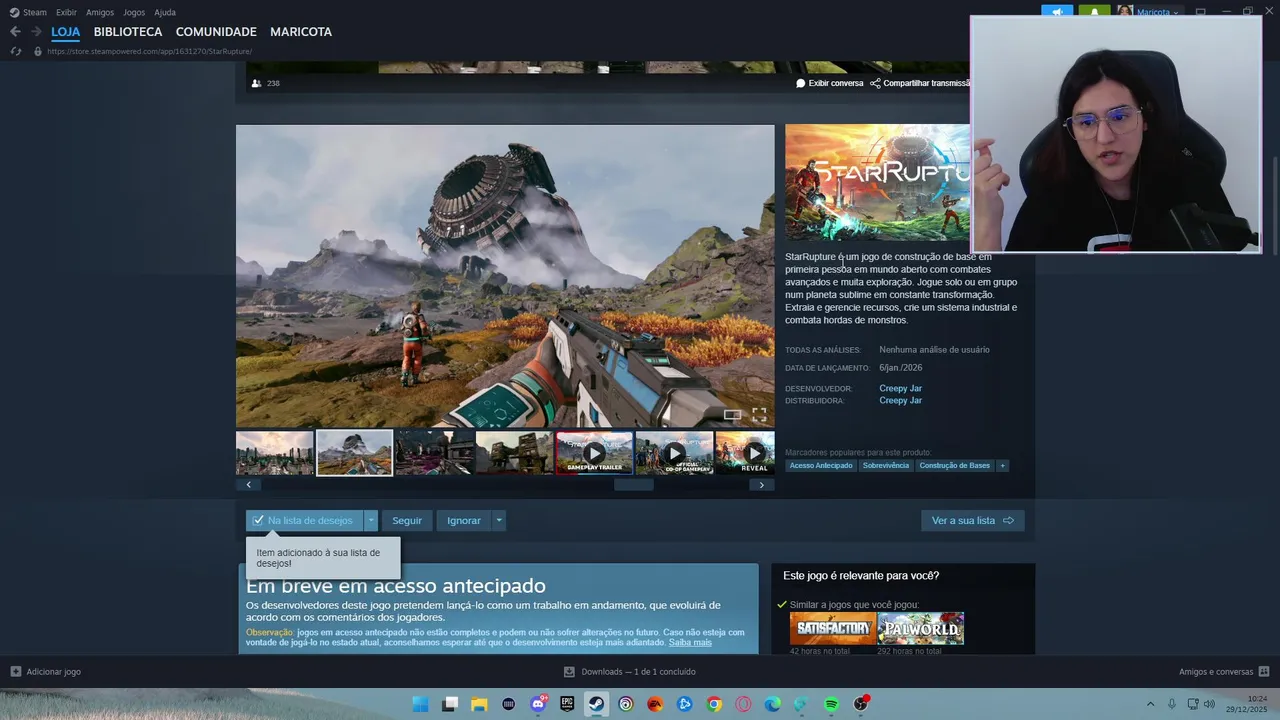The image size is (1280, 720).
Task: Open the Saiba mais link
Action: (690, 642)
